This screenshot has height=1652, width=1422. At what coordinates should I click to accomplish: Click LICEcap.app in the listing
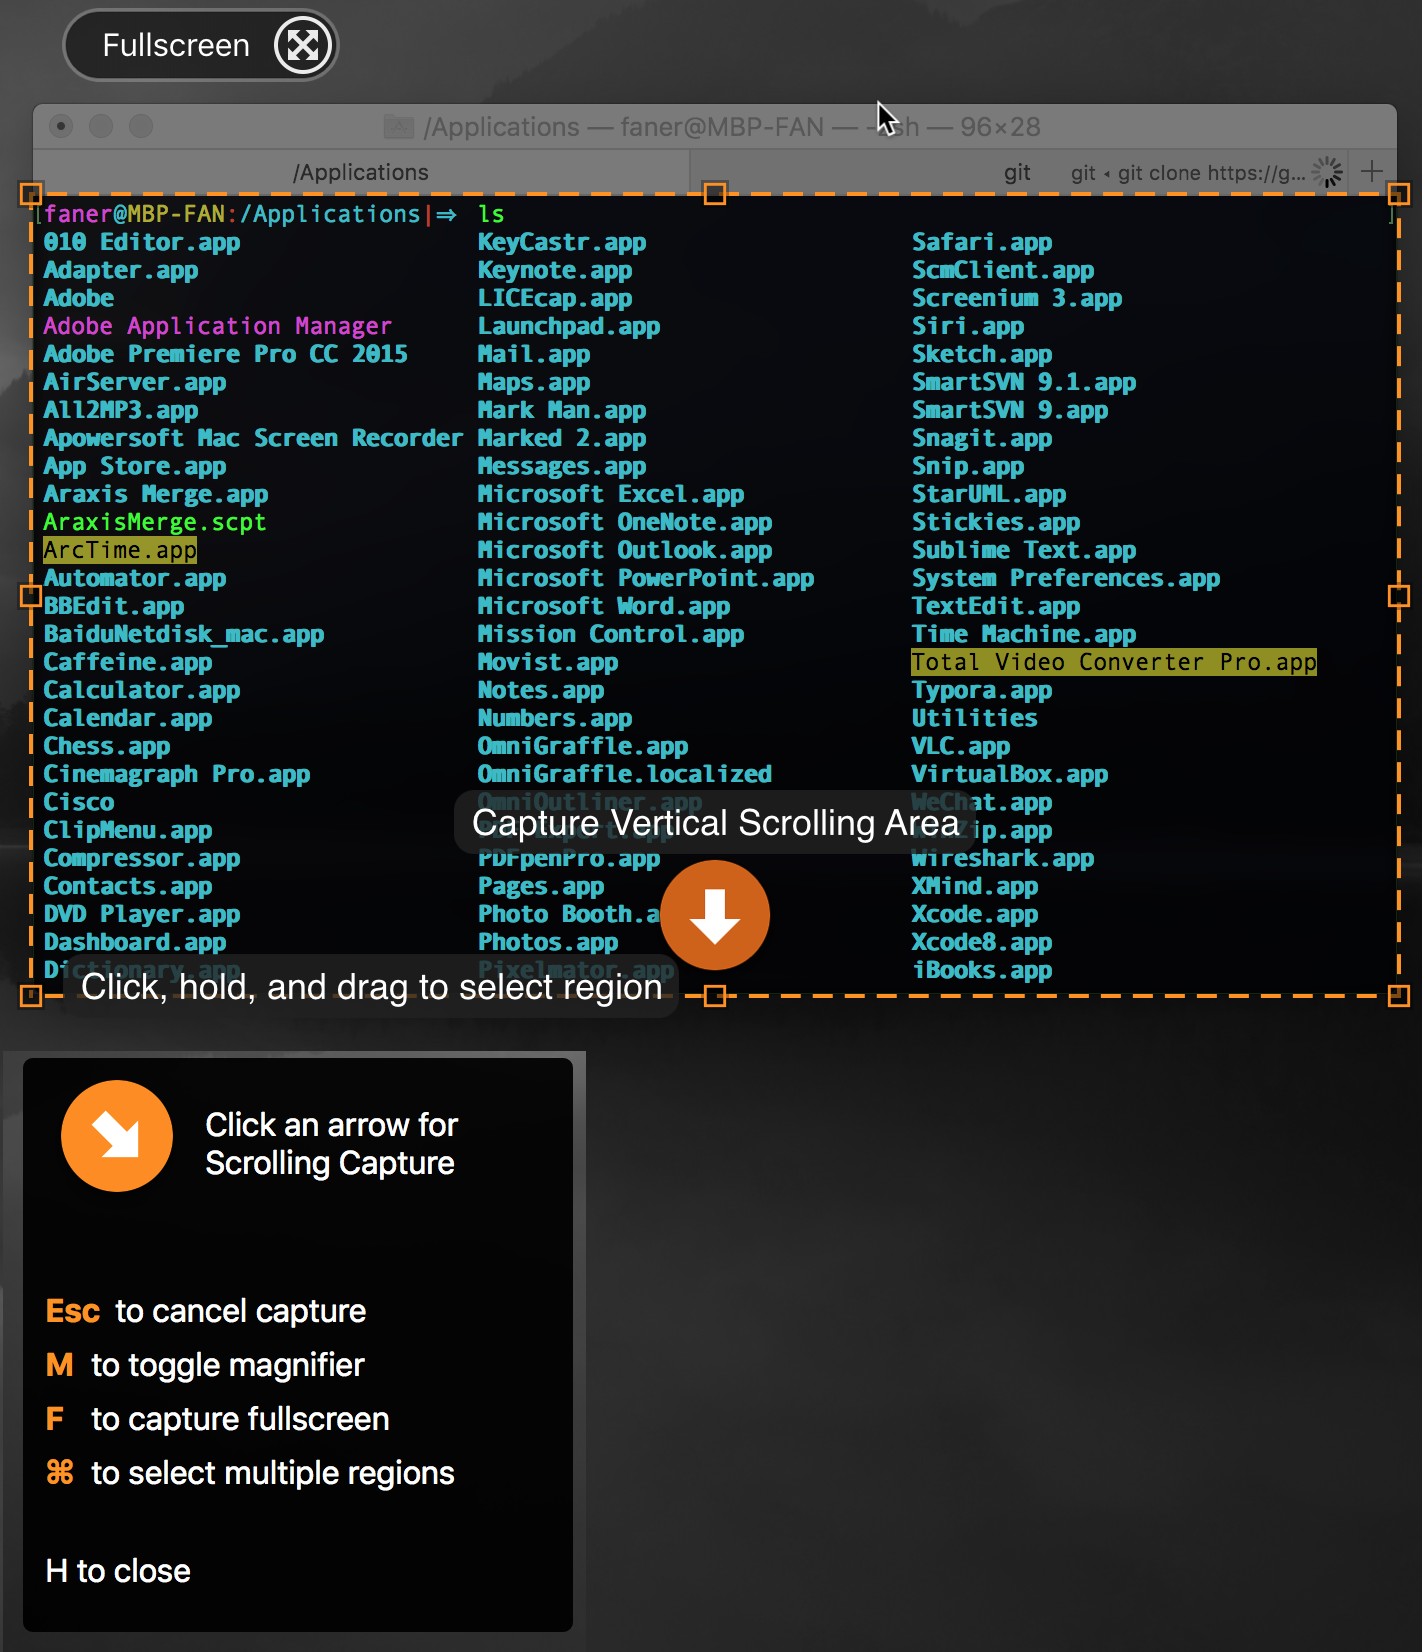point(555,298)
